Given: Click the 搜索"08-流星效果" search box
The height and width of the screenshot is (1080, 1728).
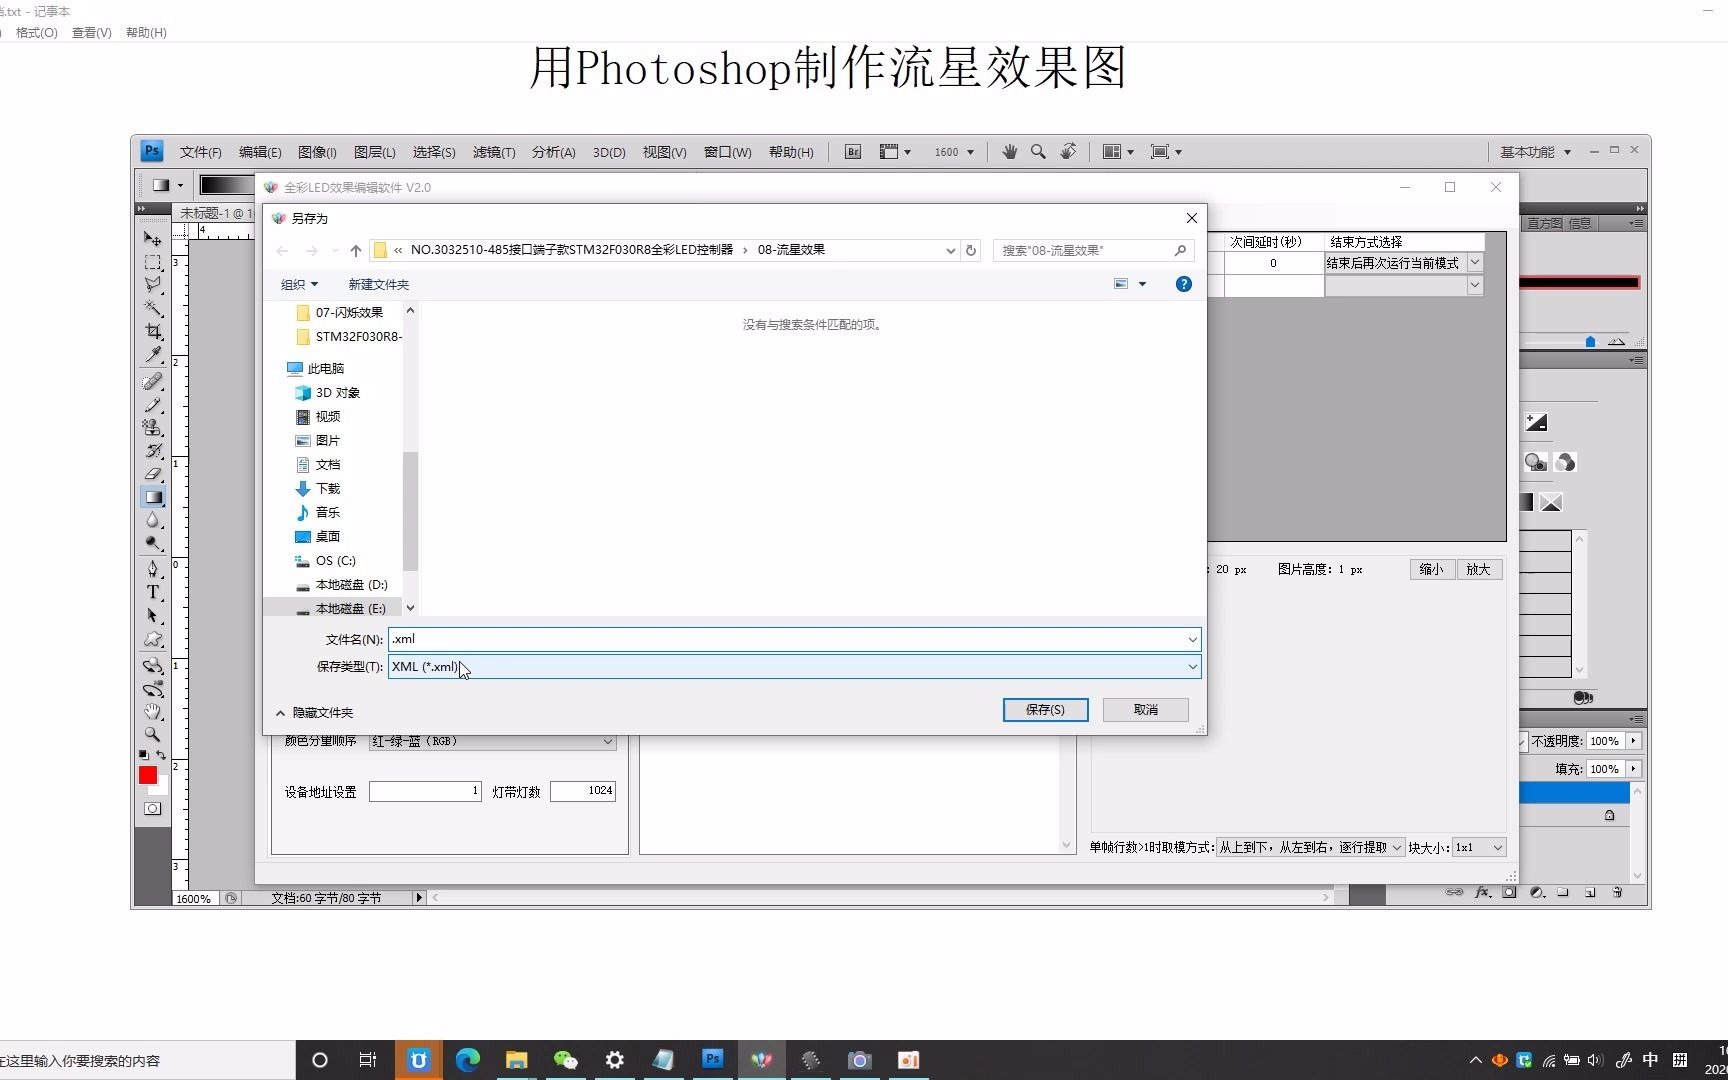Looking at the screenshot, I should coord(1092,250).
